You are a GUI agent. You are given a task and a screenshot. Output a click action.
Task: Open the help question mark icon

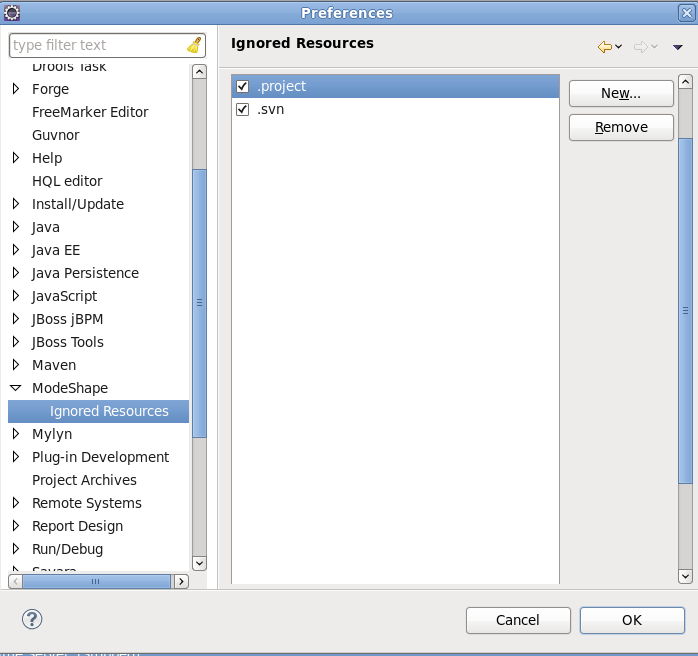click(32, 619)
